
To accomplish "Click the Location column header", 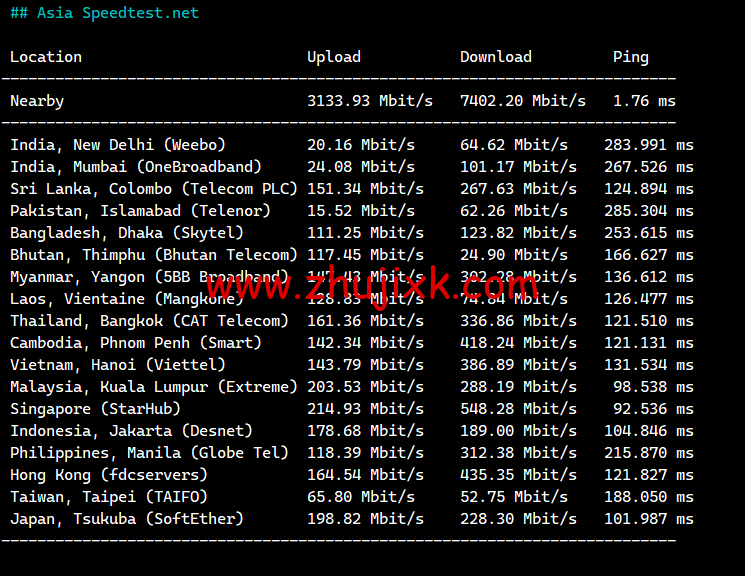I will pyautogui.click(x=46, y=57).
